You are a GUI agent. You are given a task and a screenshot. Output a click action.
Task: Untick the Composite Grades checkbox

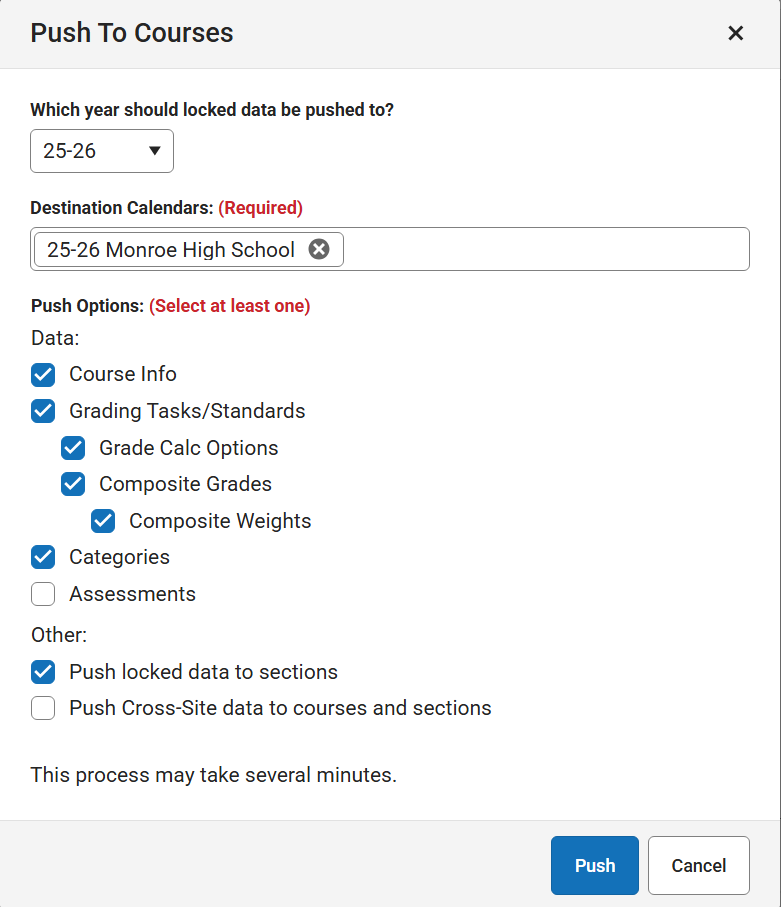(x=73, y=484)
